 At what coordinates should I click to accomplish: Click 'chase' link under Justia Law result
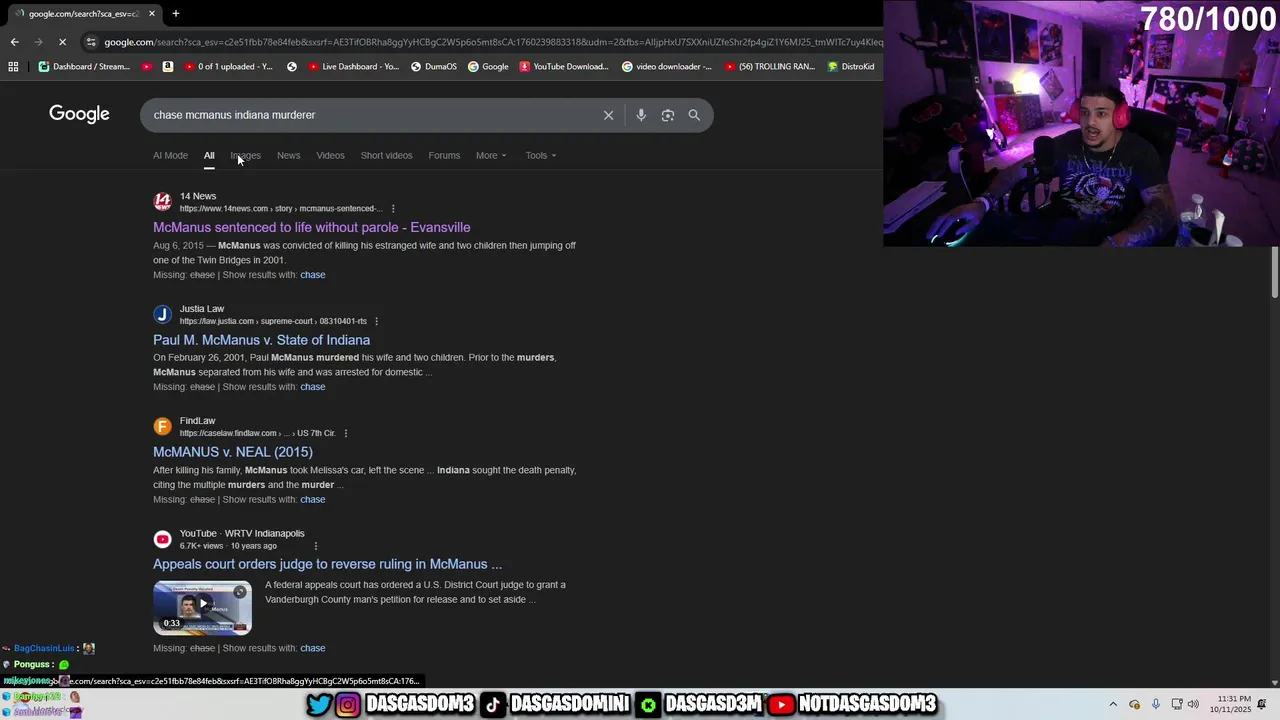tap(312, 387)
